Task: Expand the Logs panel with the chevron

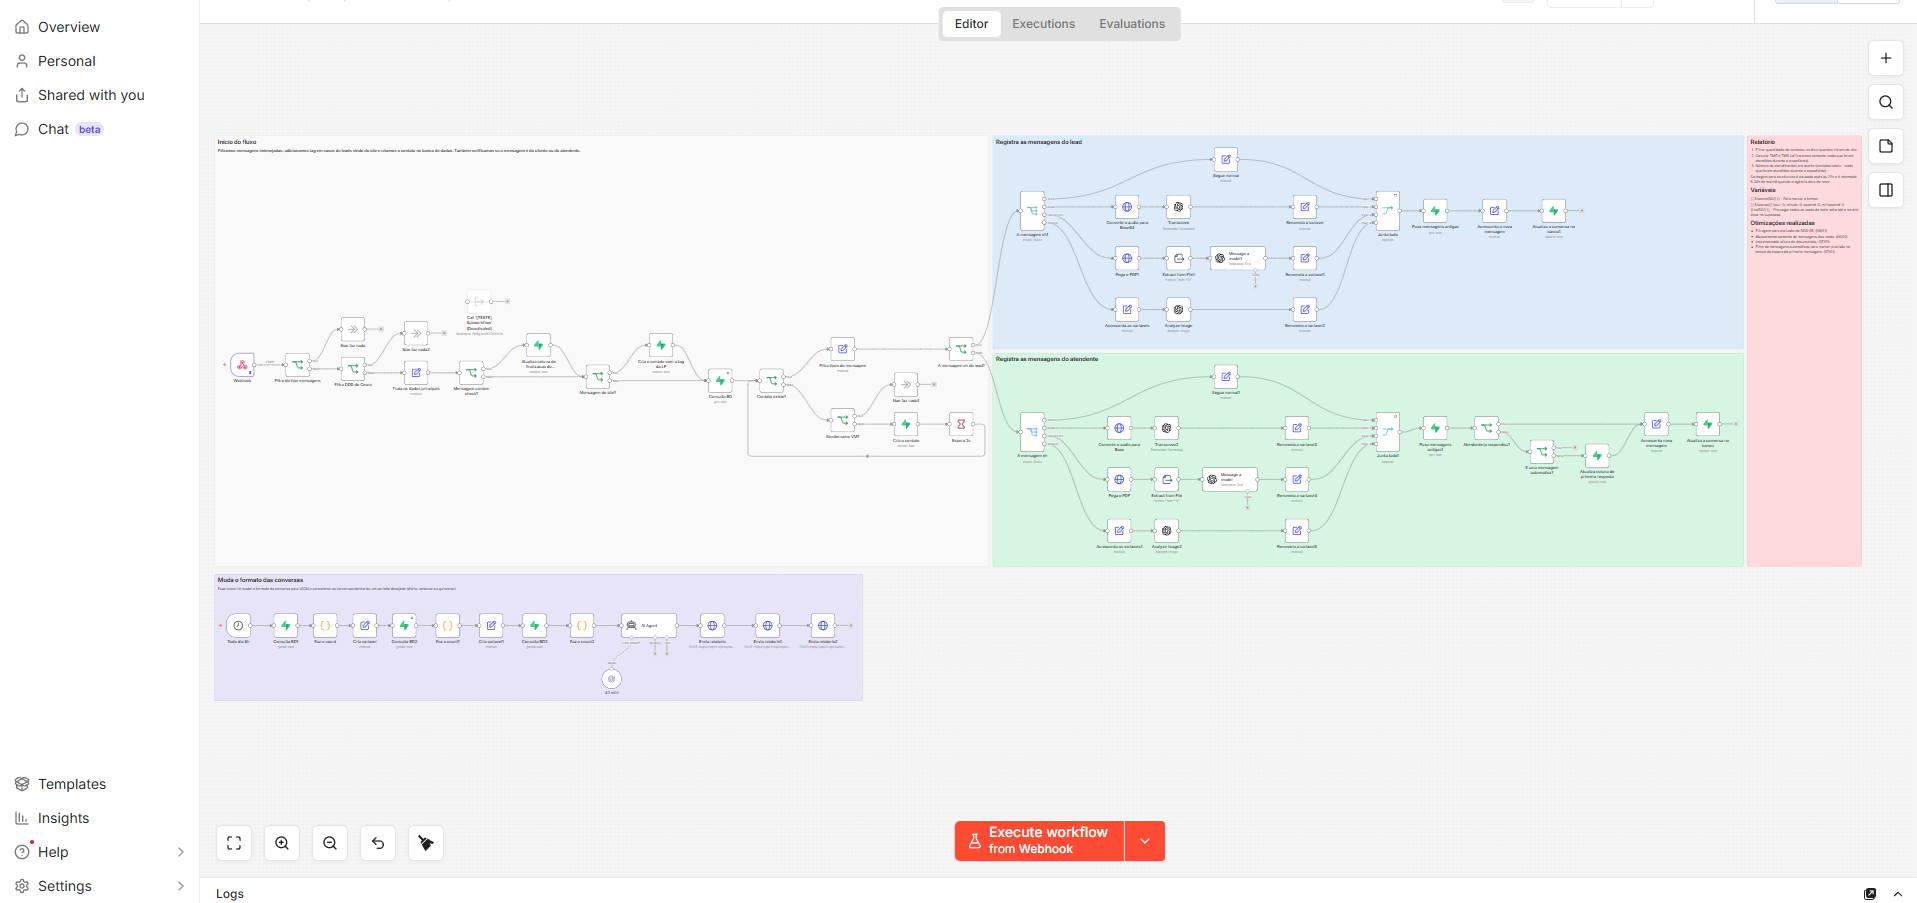Action: [x=1898, y=894]
